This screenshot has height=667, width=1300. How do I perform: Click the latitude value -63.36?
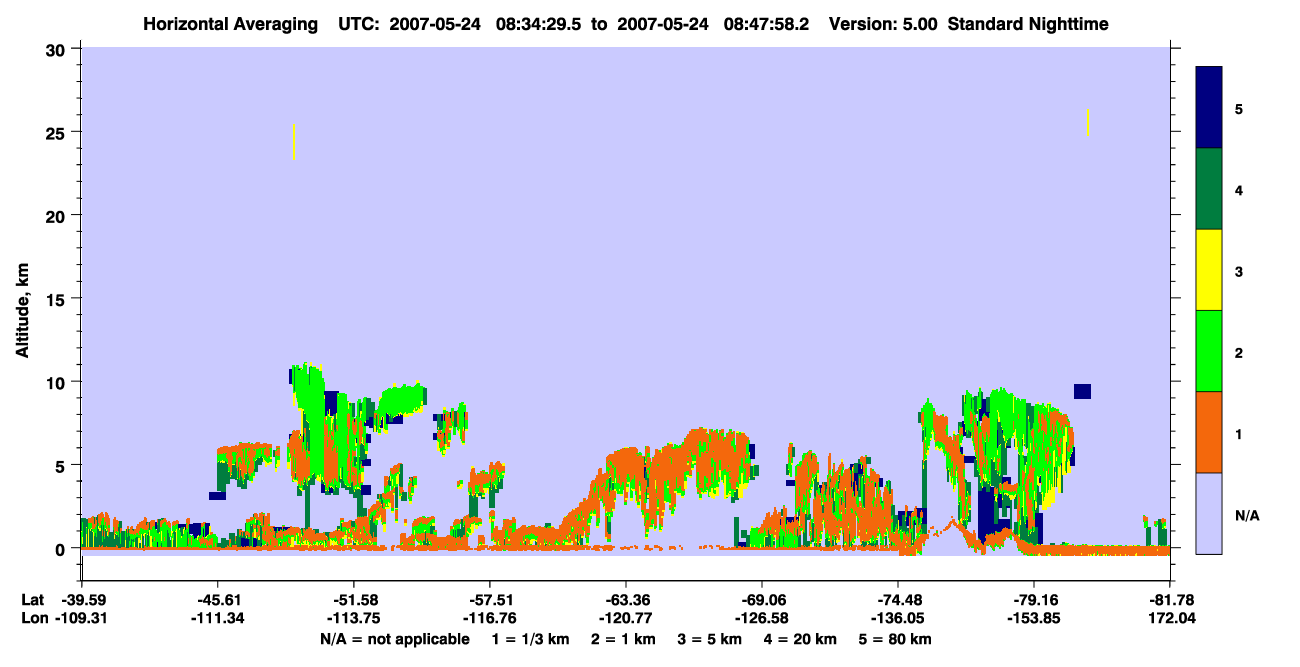[626, 600]
